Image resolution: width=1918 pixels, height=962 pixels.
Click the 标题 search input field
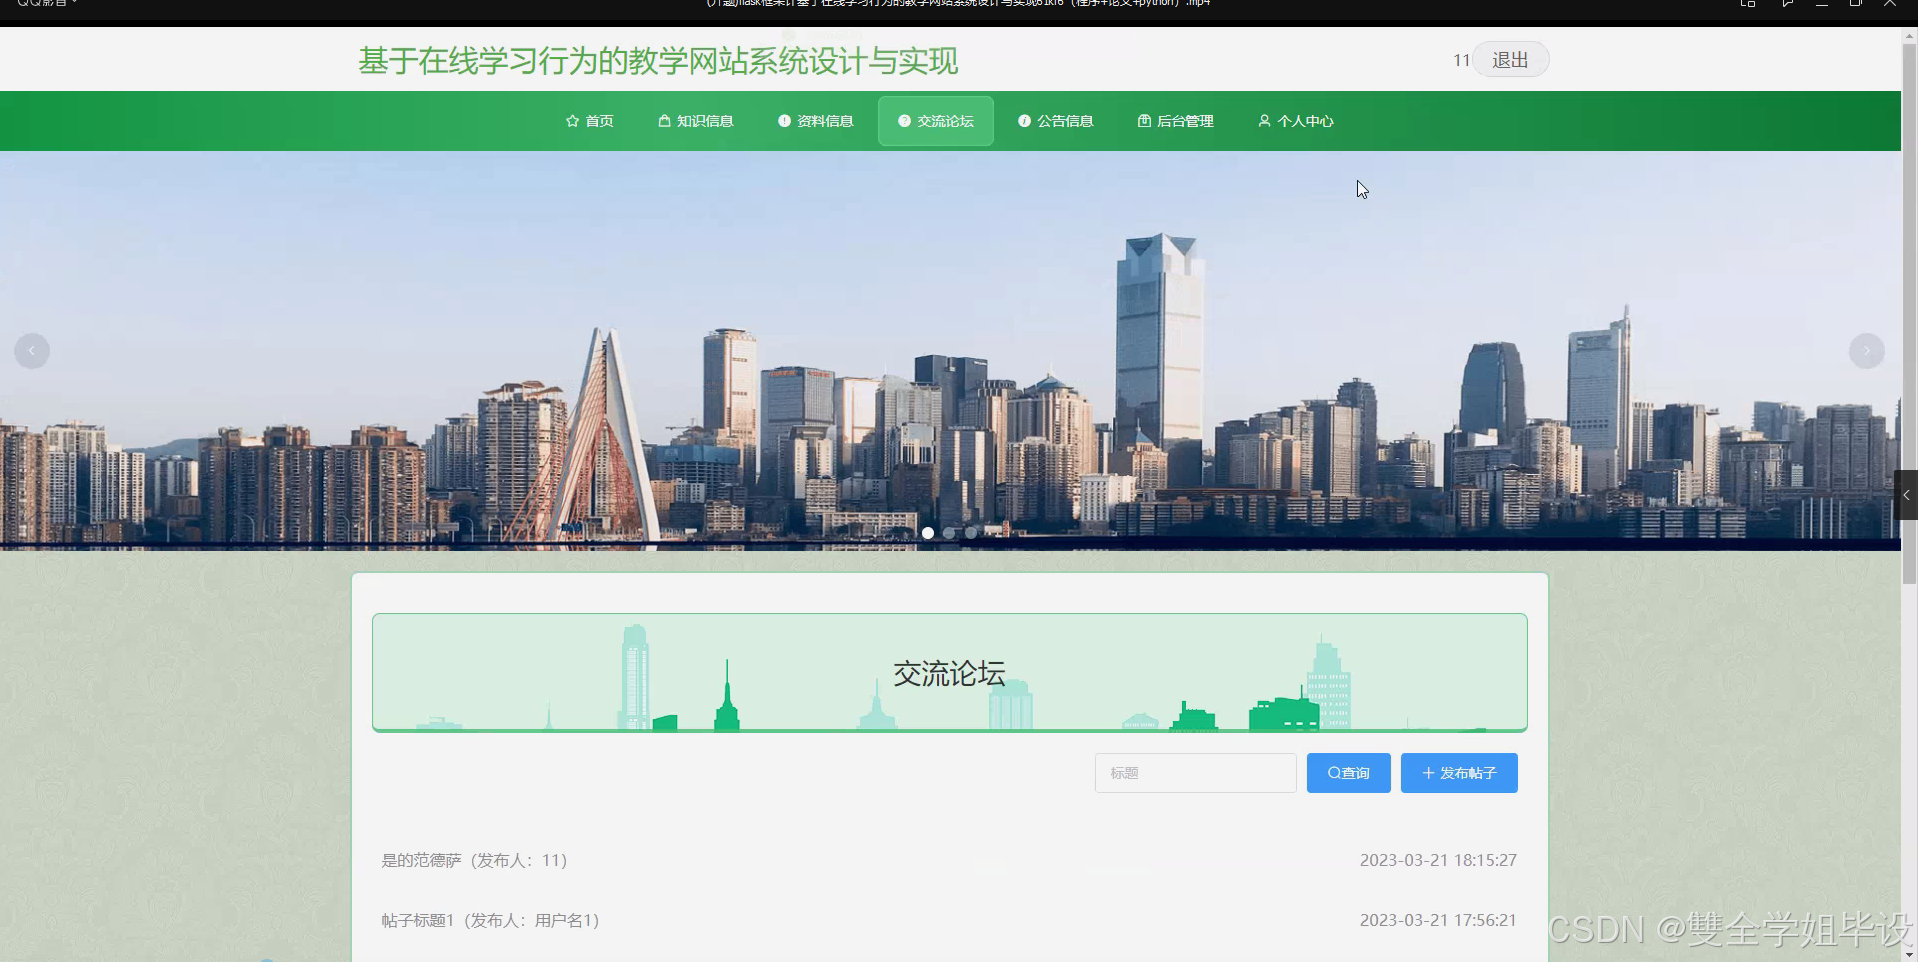tap(1195, 772)
